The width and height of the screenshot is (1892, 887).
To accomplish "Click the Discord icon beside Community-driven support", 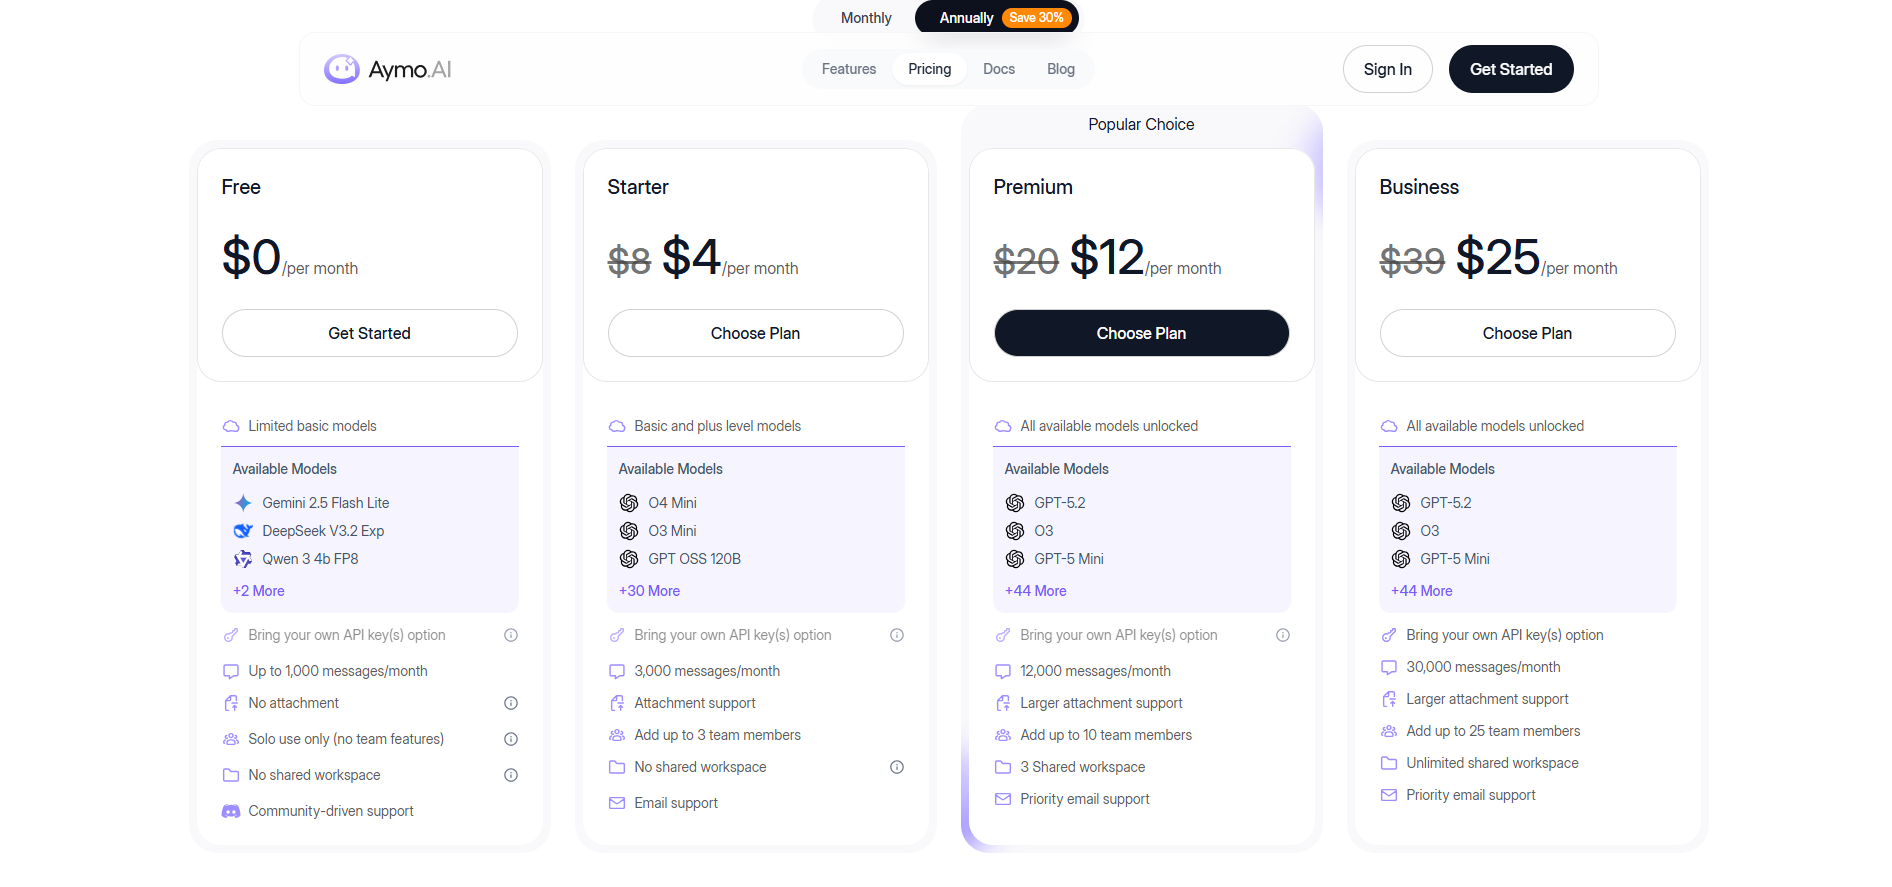I will (x=230, y=810).
